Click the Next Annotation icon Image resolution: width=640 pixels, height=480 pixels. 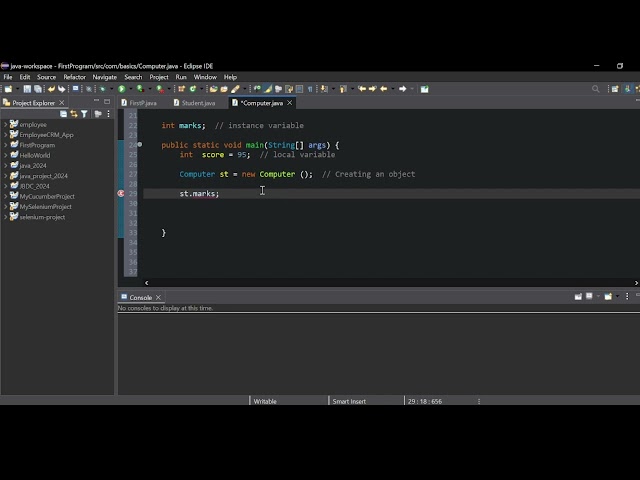click(324, 89)
